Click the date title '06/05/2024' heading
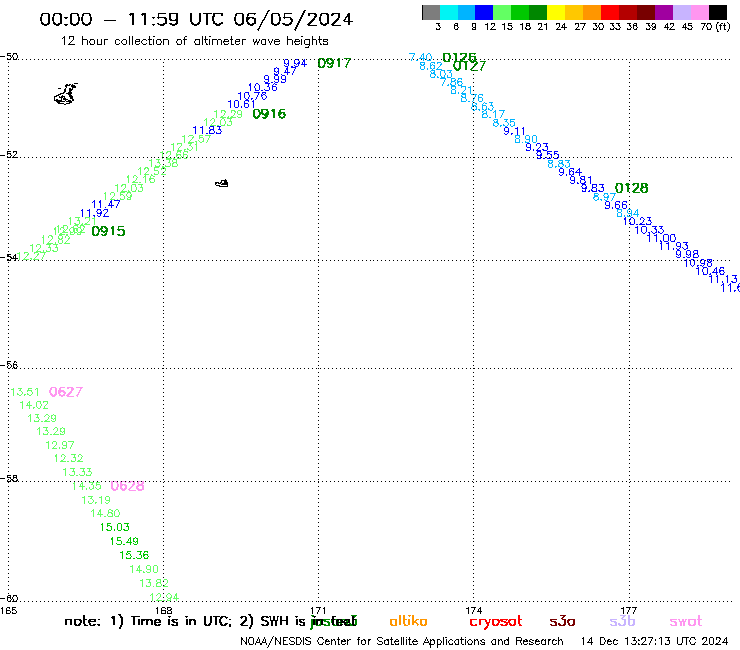The image size is (740, 650). [x=293, y=19]
